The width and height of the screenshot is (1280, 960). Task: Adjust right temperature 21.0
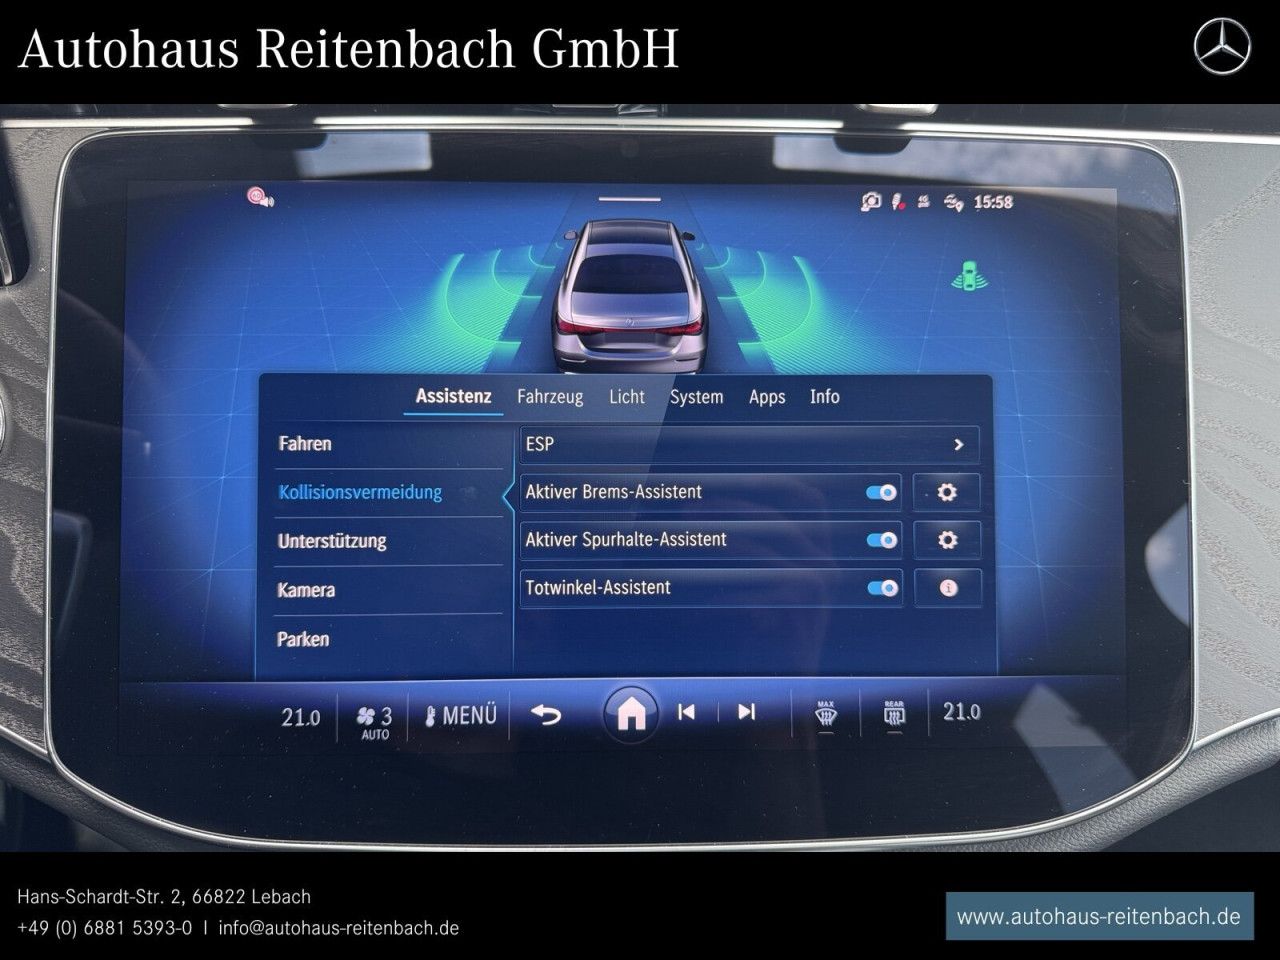click(961, 712)
